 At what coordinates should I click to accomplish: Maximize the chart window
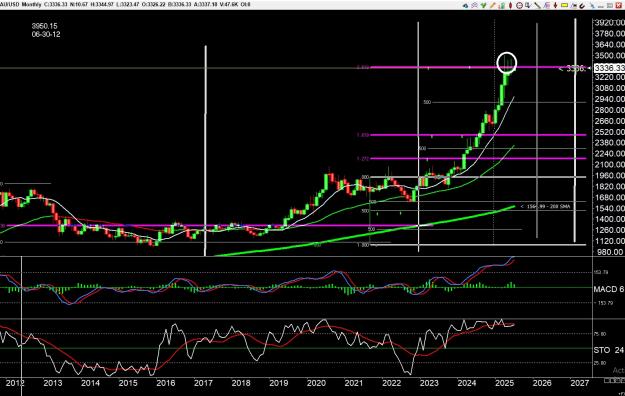pos(610,5)
